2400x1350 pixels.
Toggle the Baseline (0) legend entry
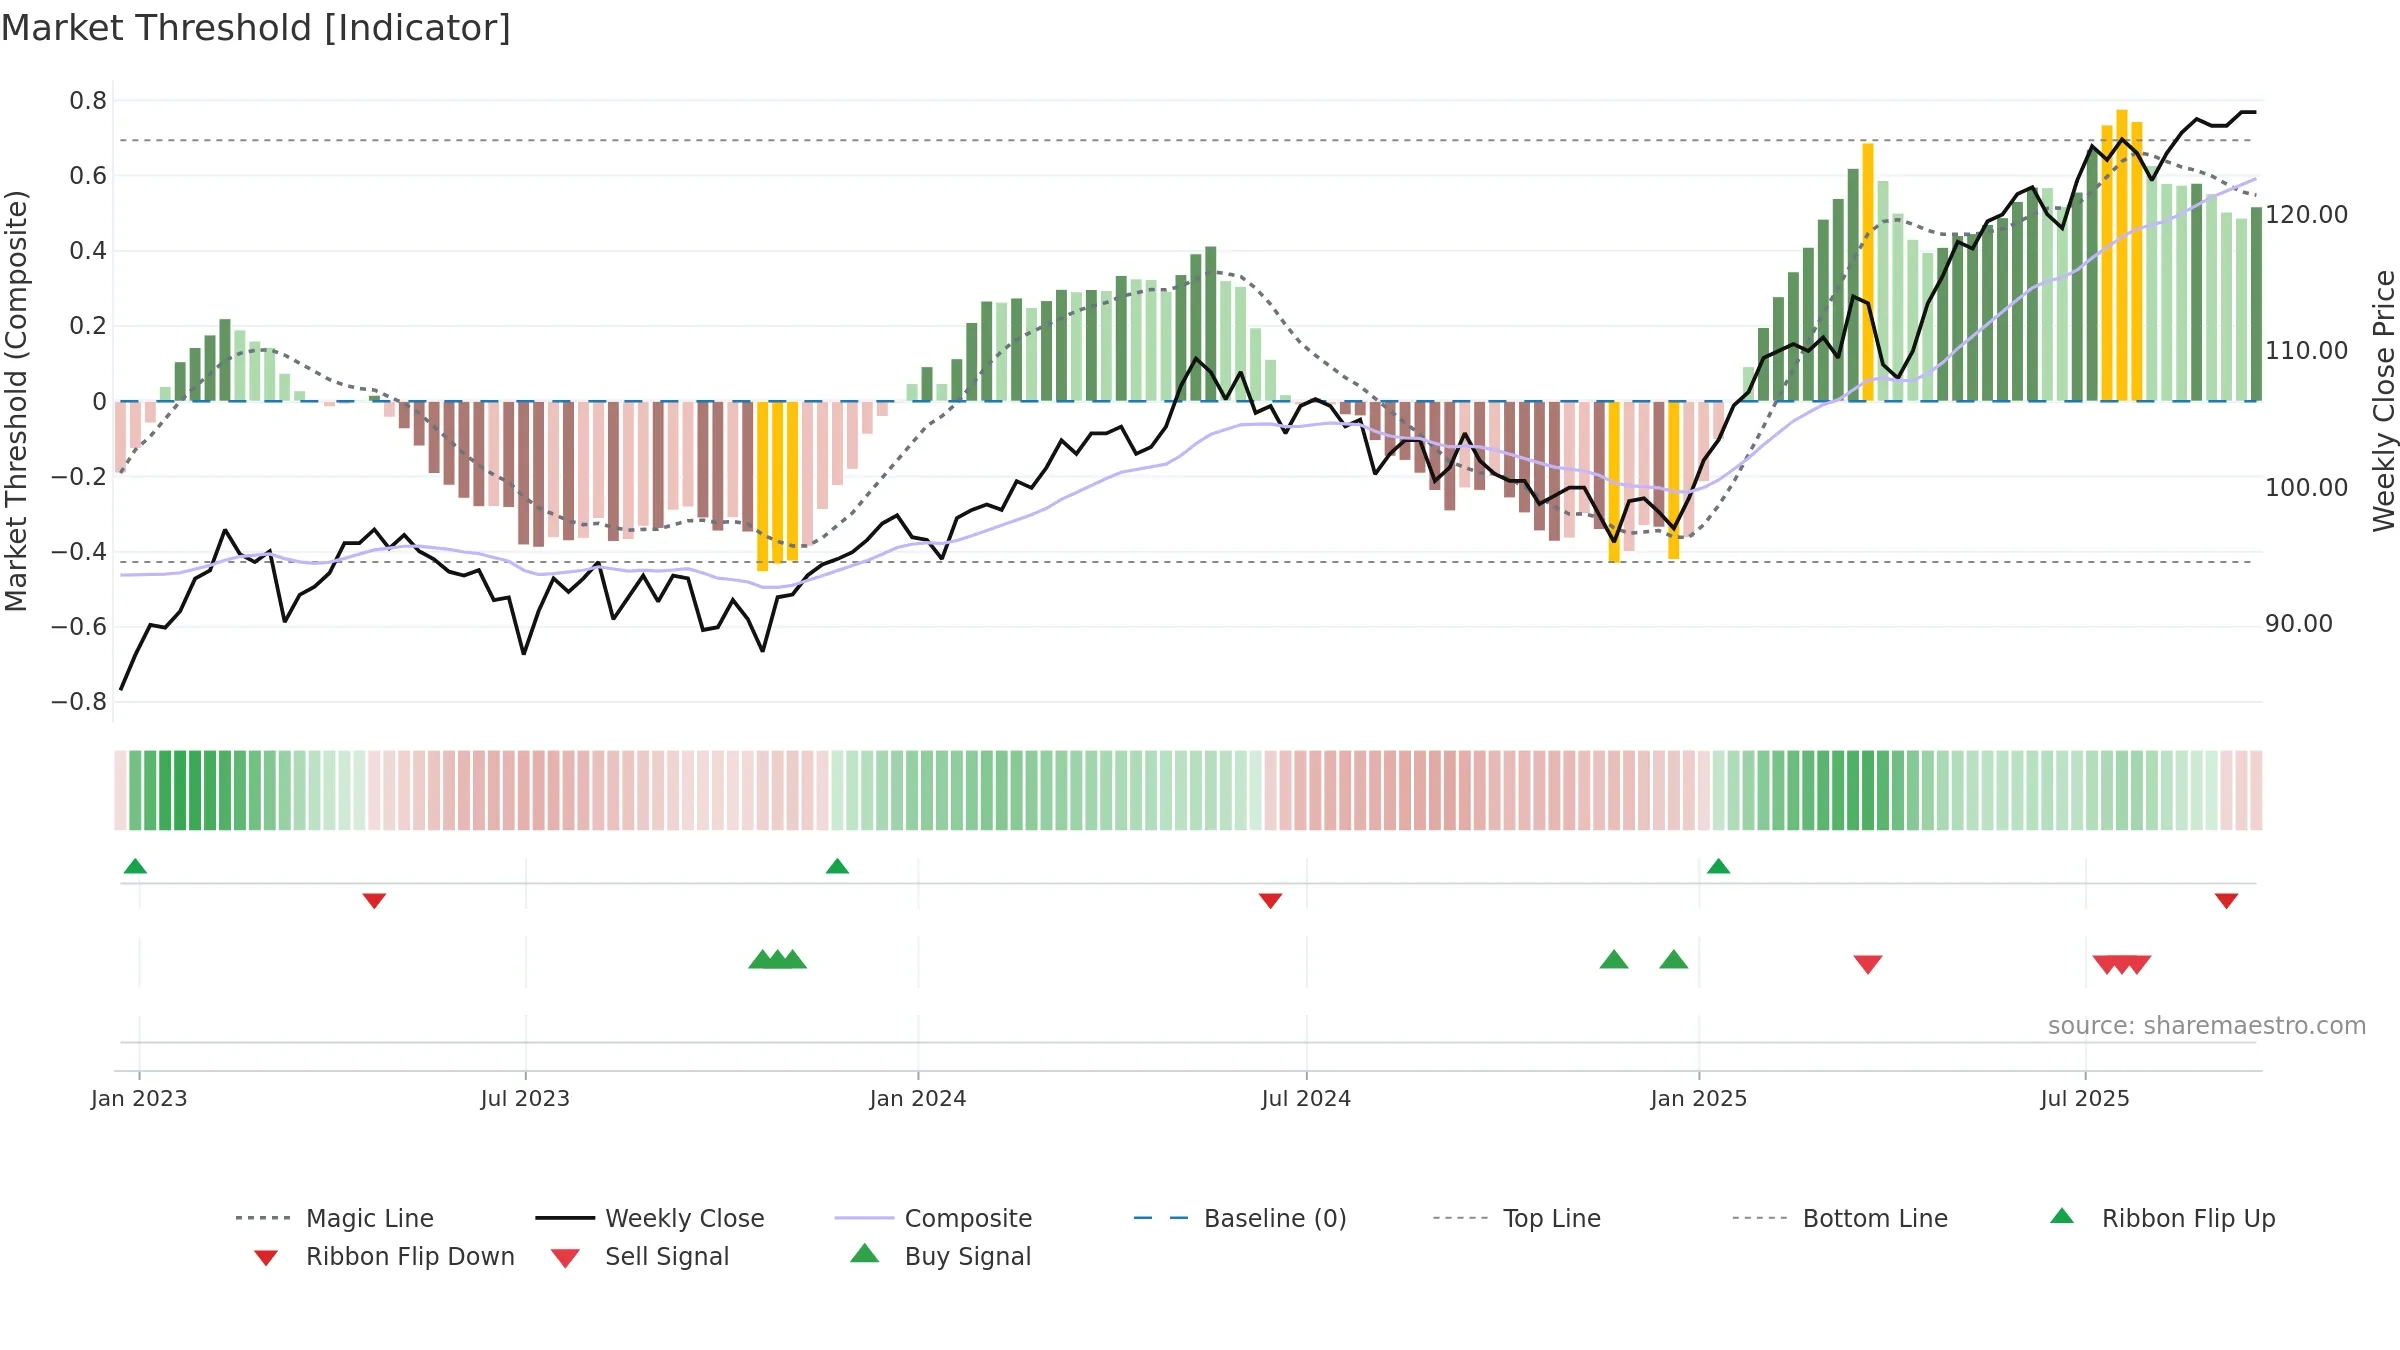[x=1240, y=1218]
